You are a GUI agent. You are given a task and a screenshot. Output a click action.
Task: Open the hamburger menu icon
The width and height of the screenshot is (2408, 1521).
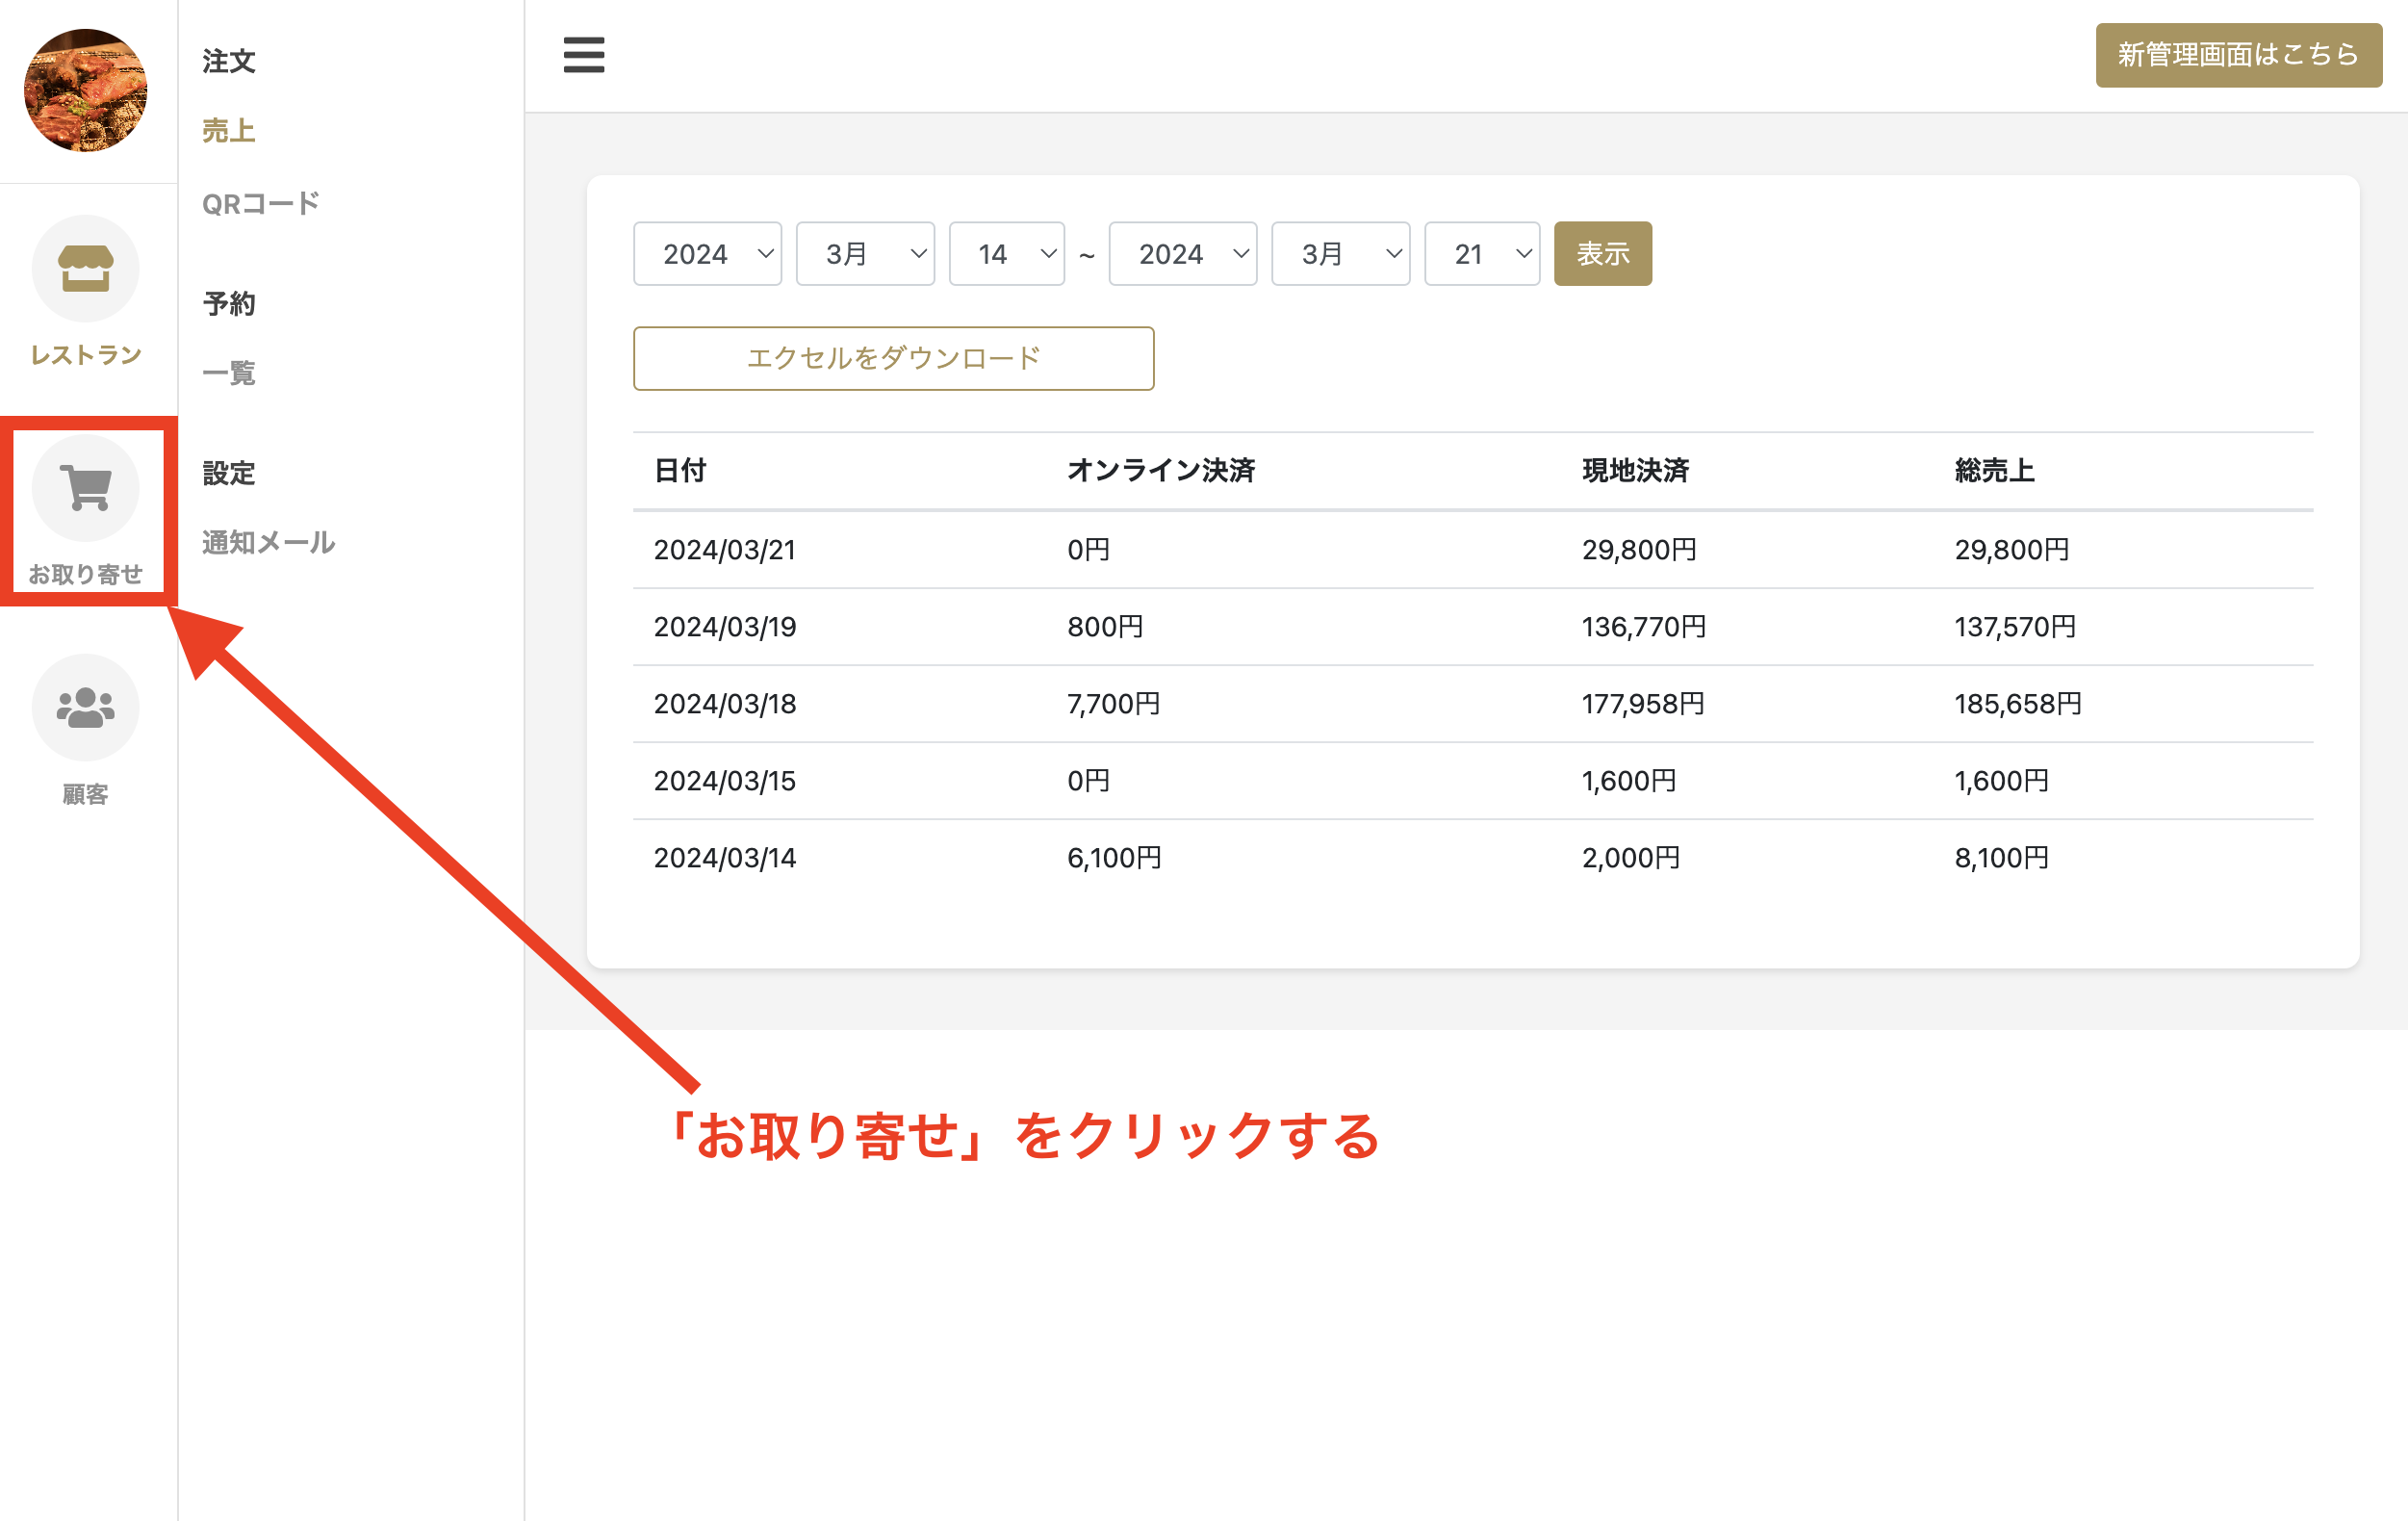coord(584,55)
